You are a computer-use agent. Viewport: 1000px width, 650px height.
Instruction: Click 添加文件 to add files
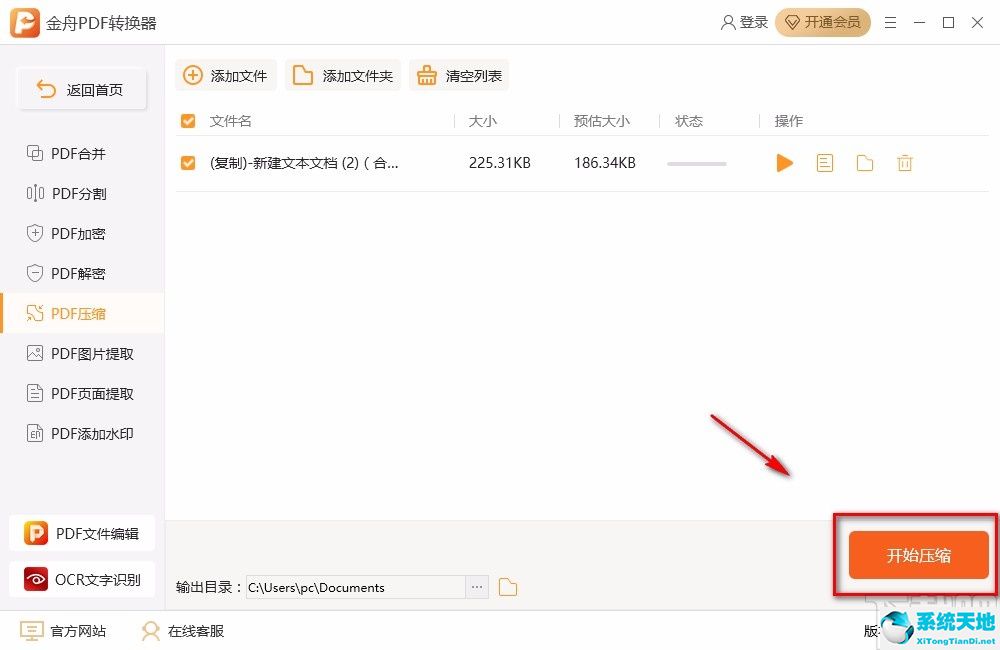[225, 74]
